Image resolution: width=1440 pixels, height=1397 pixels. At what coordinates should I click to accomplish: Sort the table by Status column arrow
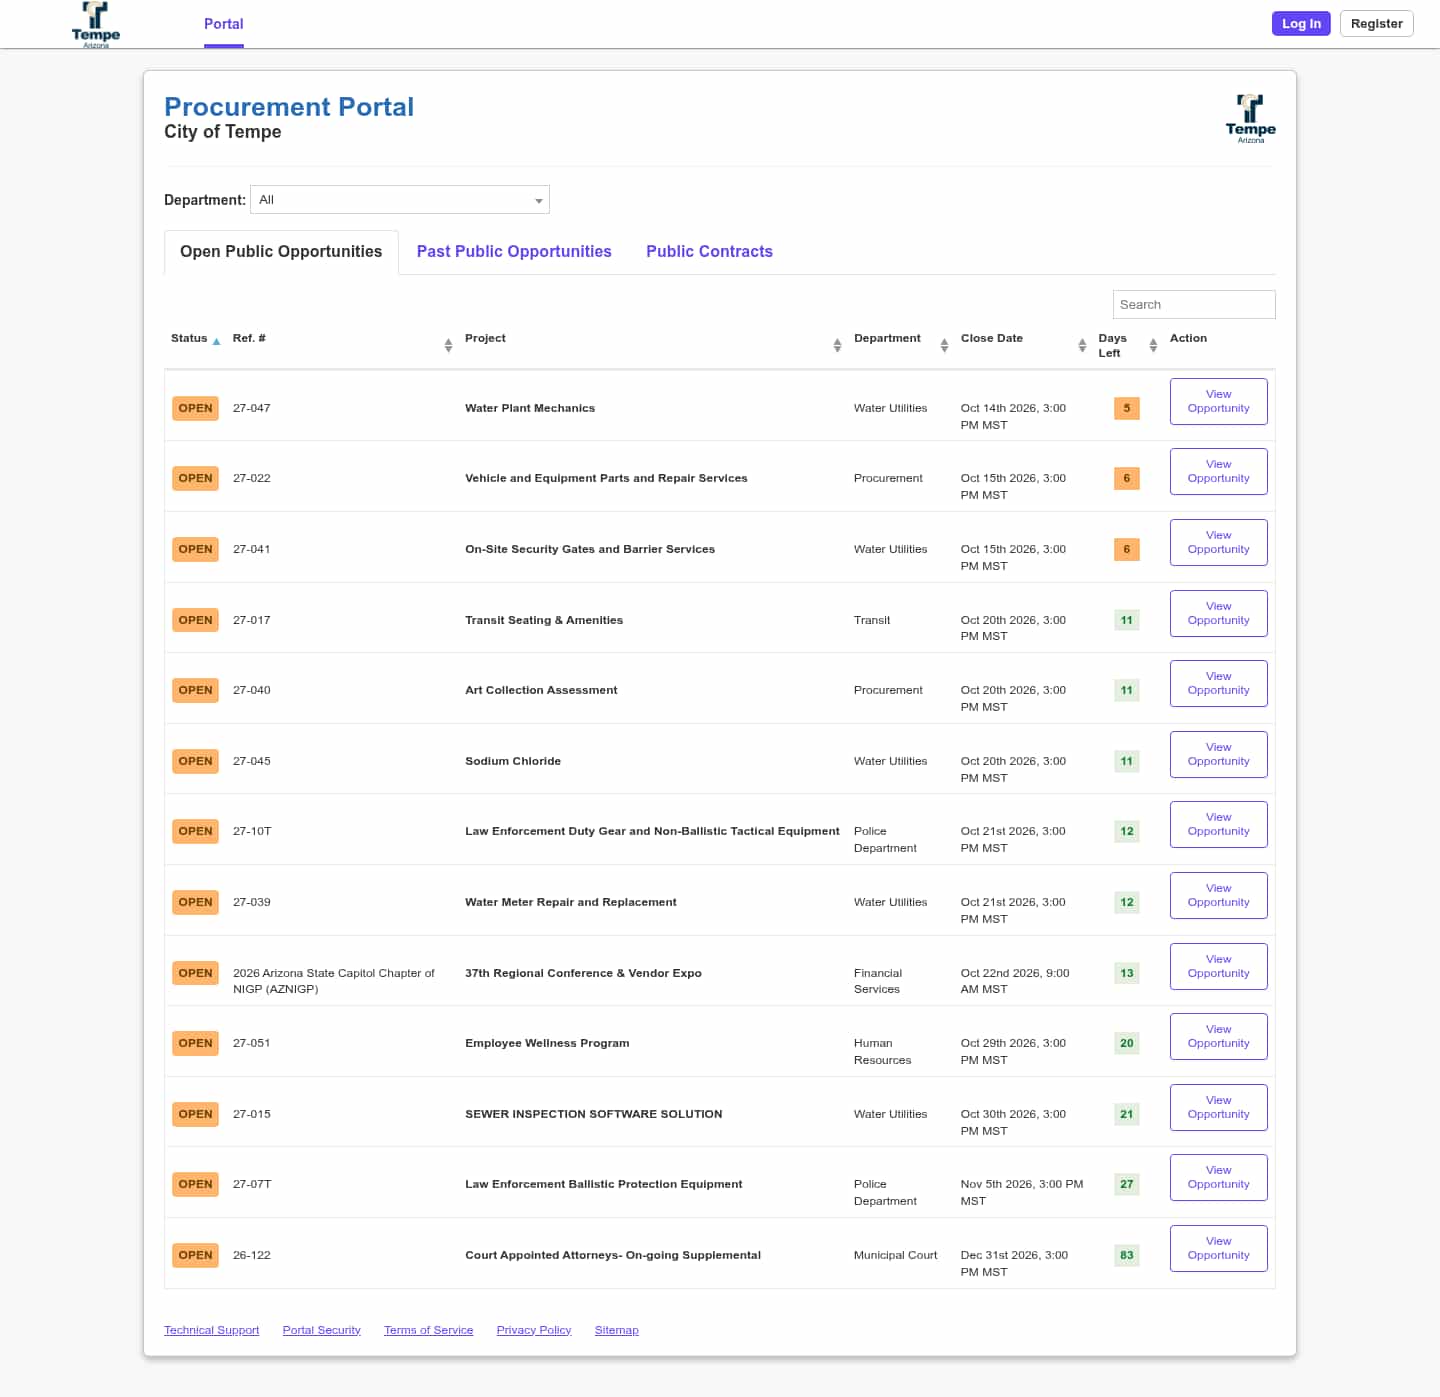pos(216,341)
